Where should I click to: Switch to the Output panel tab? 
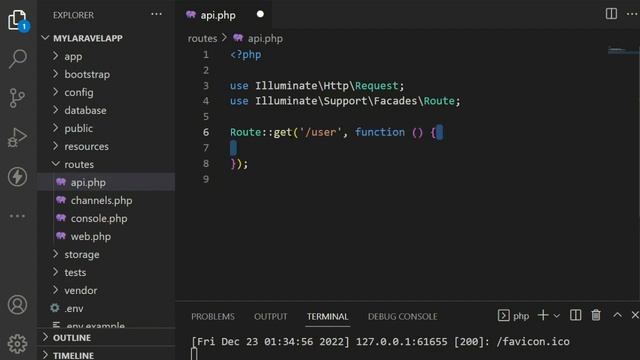(271, 317)
